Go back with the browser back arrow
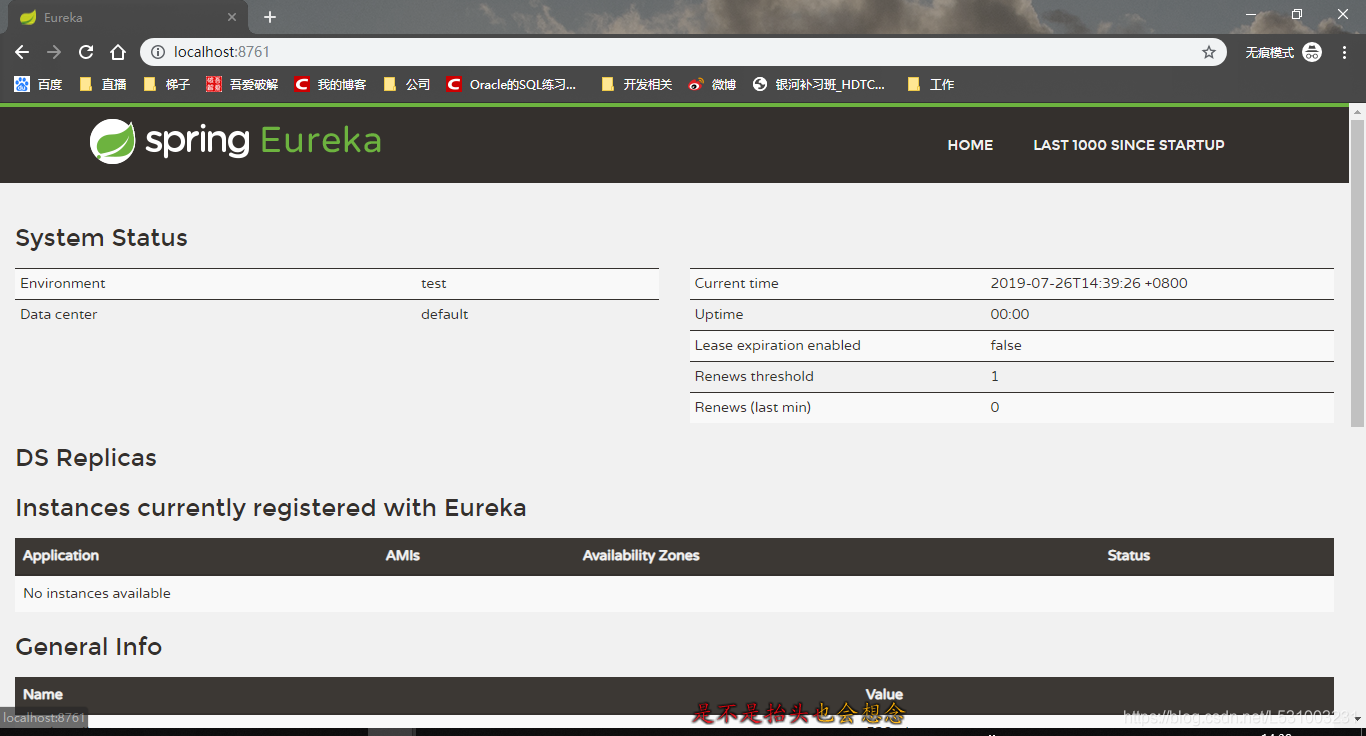Image resolution: width=1366 pixels, height=736 pixels. tap(22, 52)
